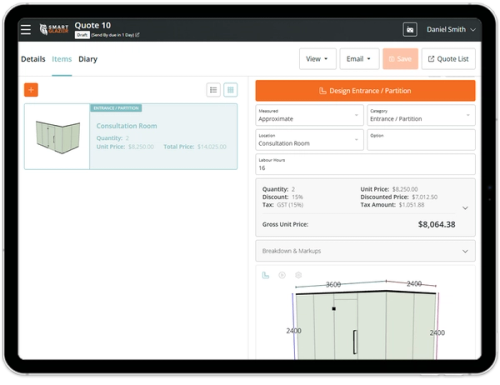Open the Location dropdown set to Consultation Room
Screen dimensions: 500x385
[309, 140]
